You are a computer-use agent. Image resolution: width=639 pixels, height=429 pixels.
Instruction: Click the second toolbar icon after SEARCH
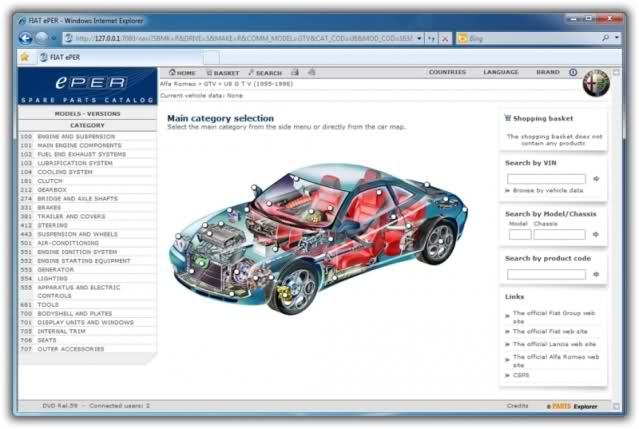coord(311,72)
